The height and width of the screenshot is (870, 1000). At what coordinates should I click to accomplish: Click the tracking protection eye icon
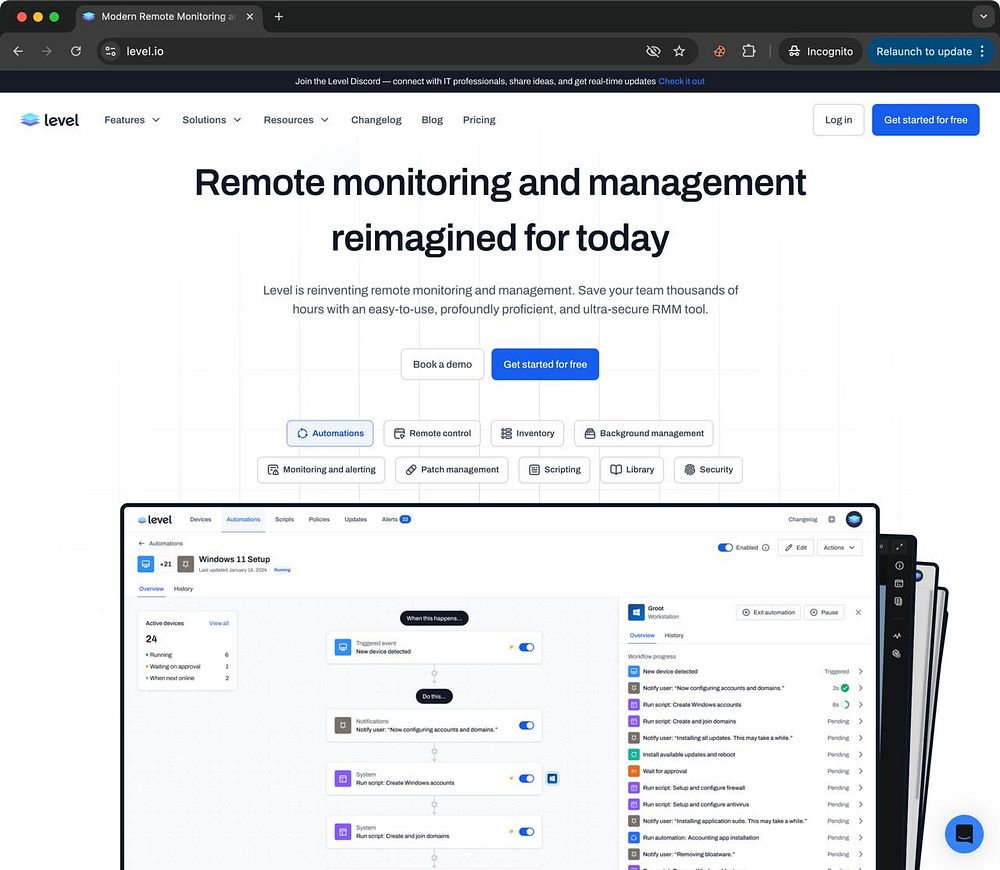click(653, 51)
